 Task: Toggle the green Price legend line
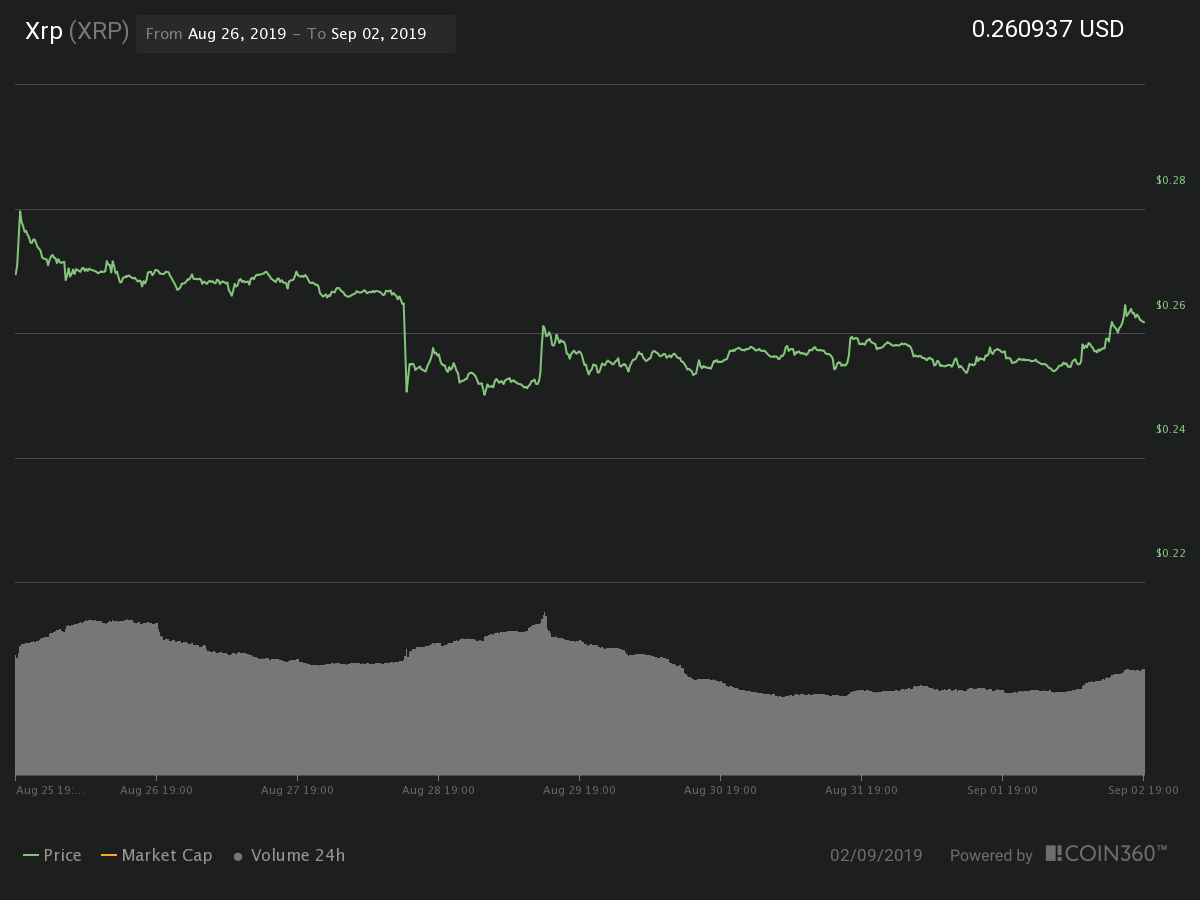(31, 855)
